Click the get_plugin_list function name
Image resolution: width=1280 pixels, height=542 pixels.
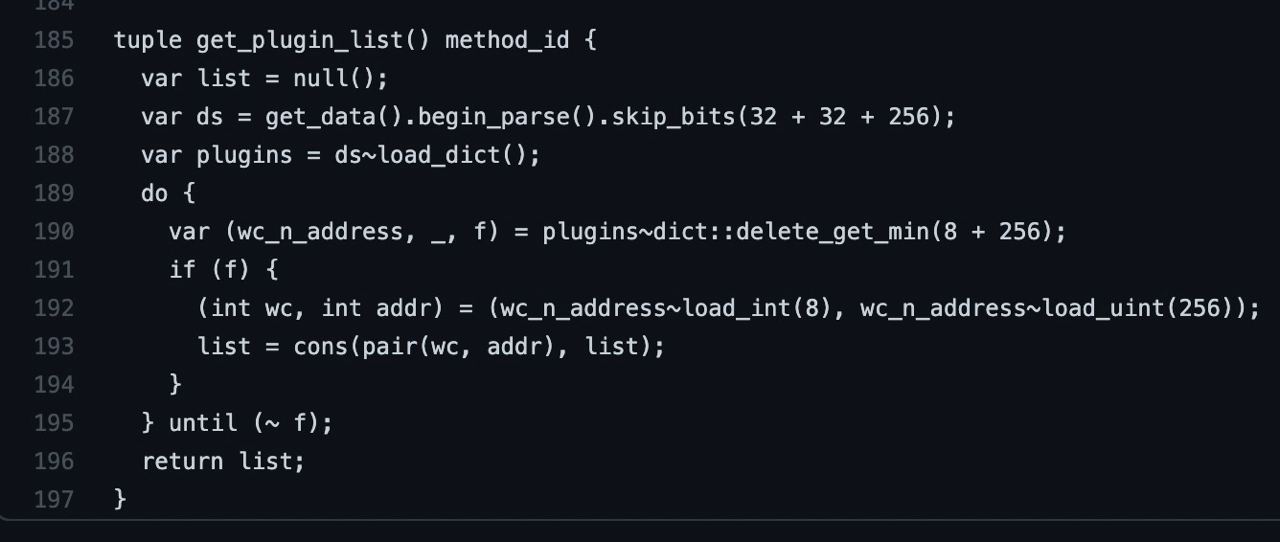click(301, 41)
